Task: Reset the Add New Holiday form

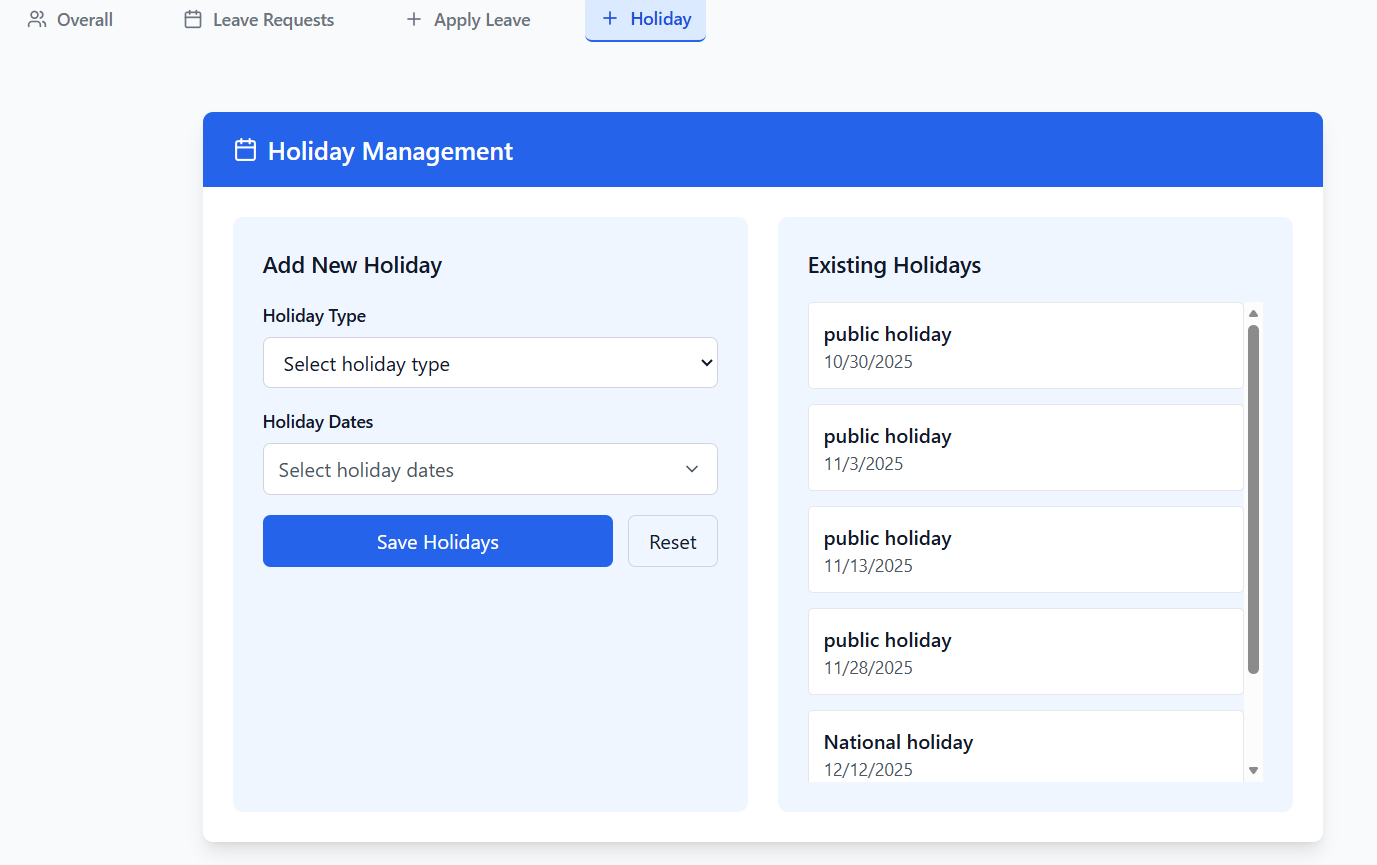Action: tap(672, 541)
